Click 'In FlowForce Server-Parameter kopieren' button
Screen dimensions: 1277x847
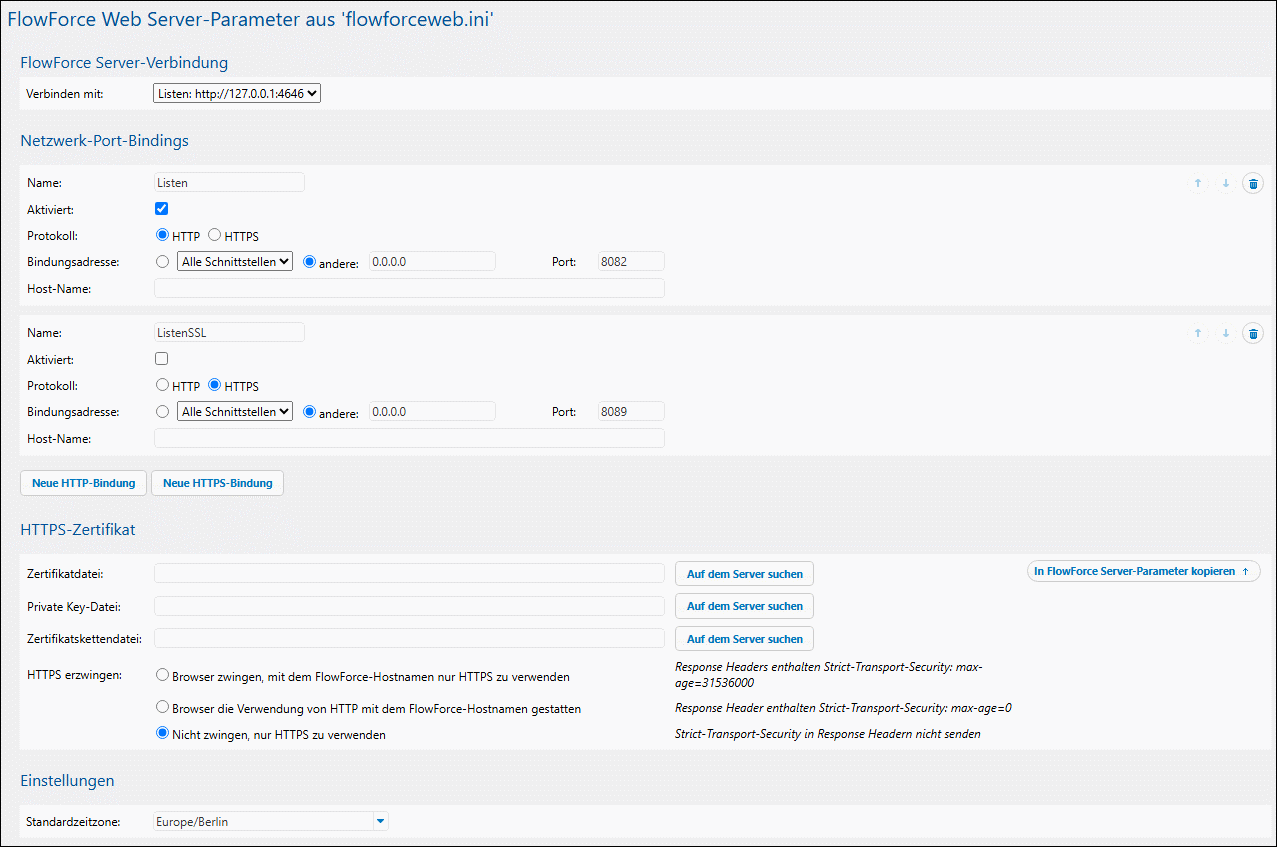click(1142, 571)
